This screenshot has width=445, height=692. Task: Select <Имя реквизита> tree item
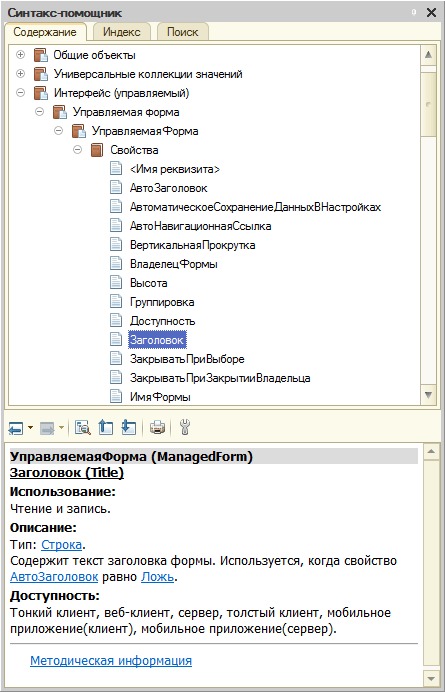coord(175,169)
